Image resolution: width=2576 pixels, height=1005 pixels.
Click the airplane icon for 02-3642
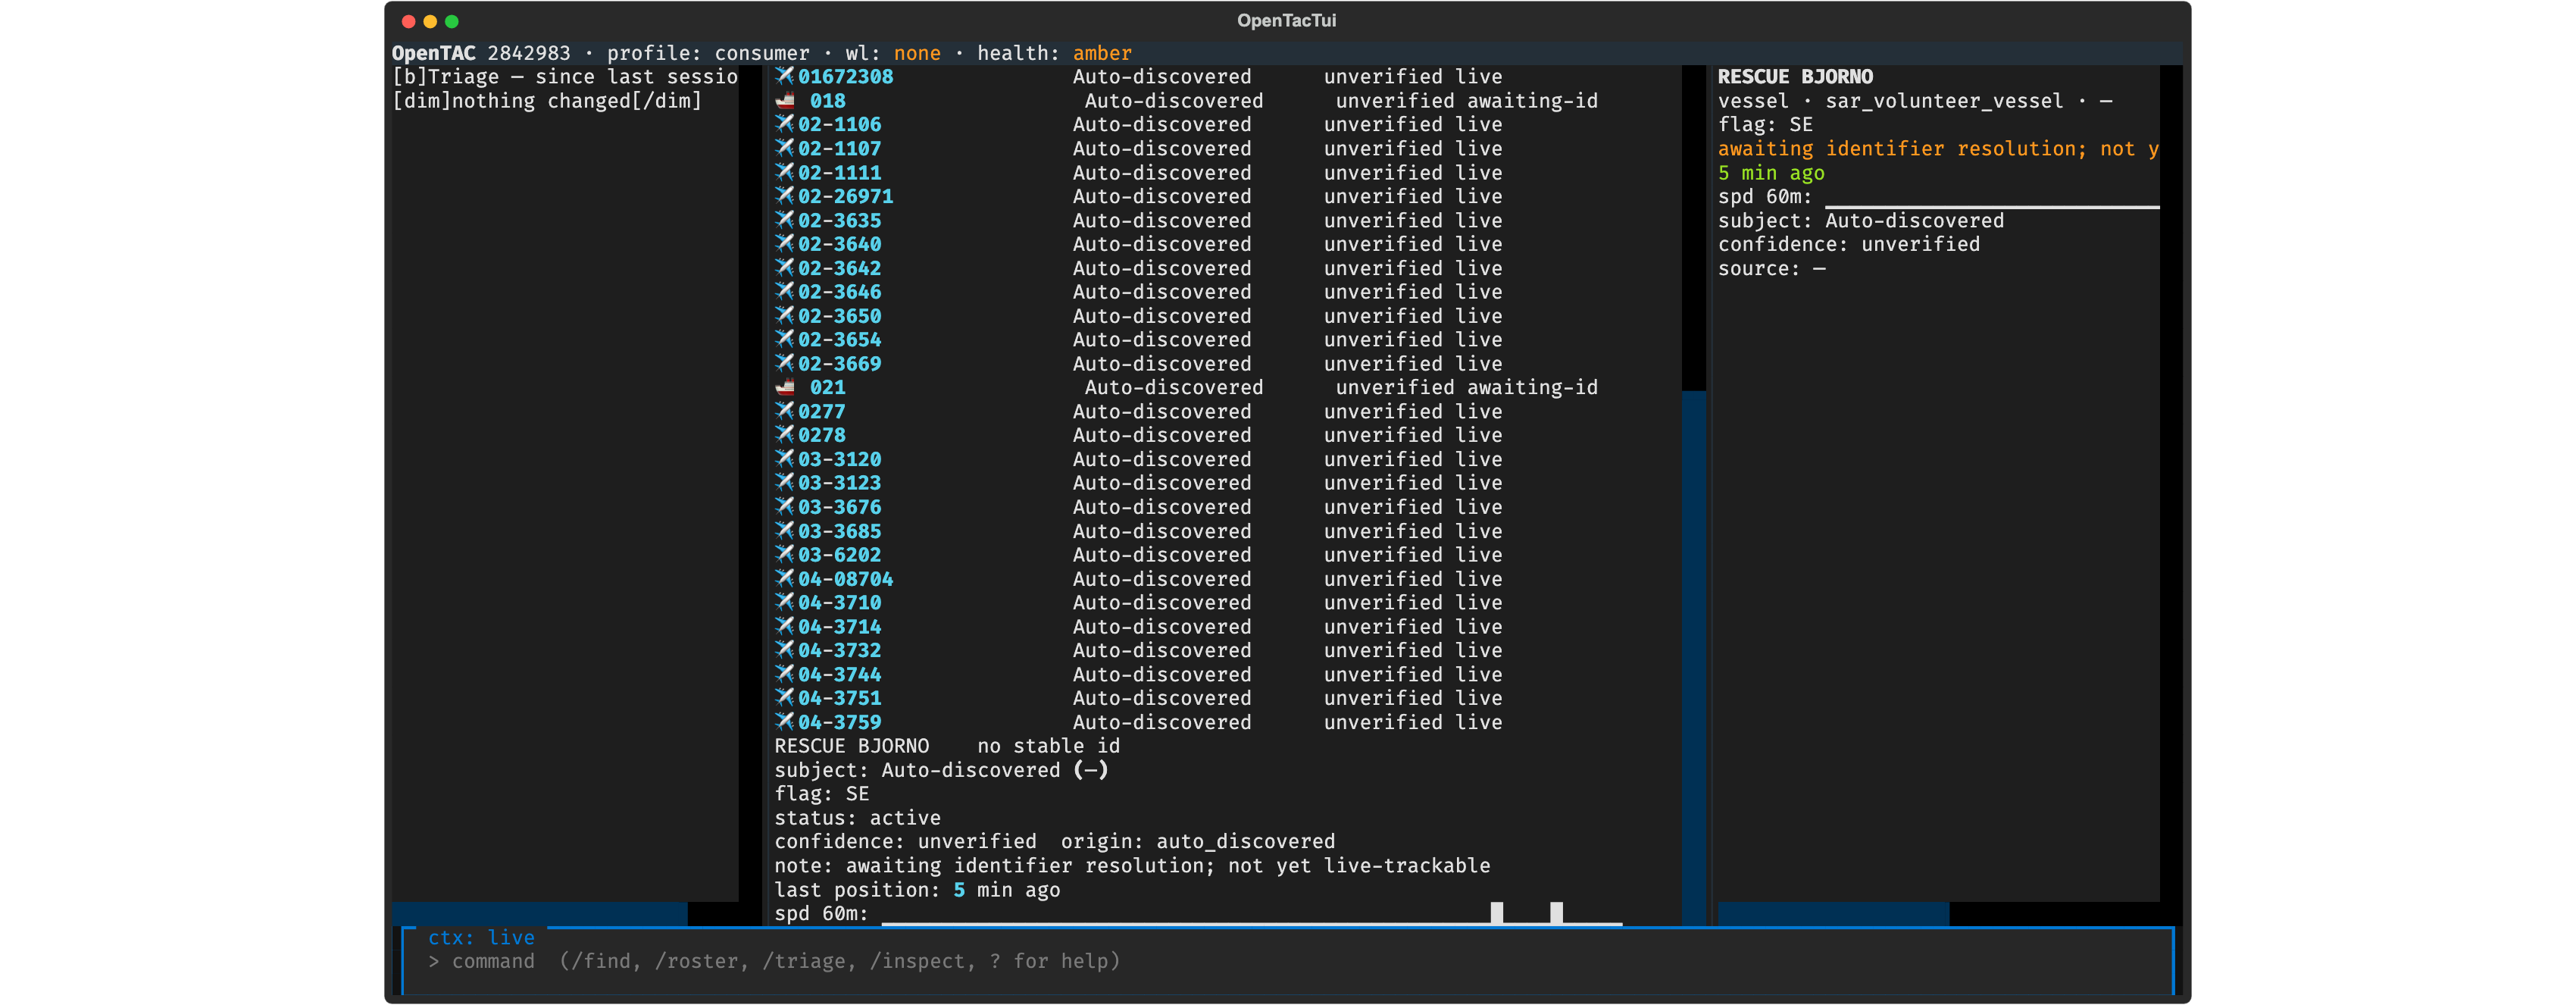click(x=785, y=269)
